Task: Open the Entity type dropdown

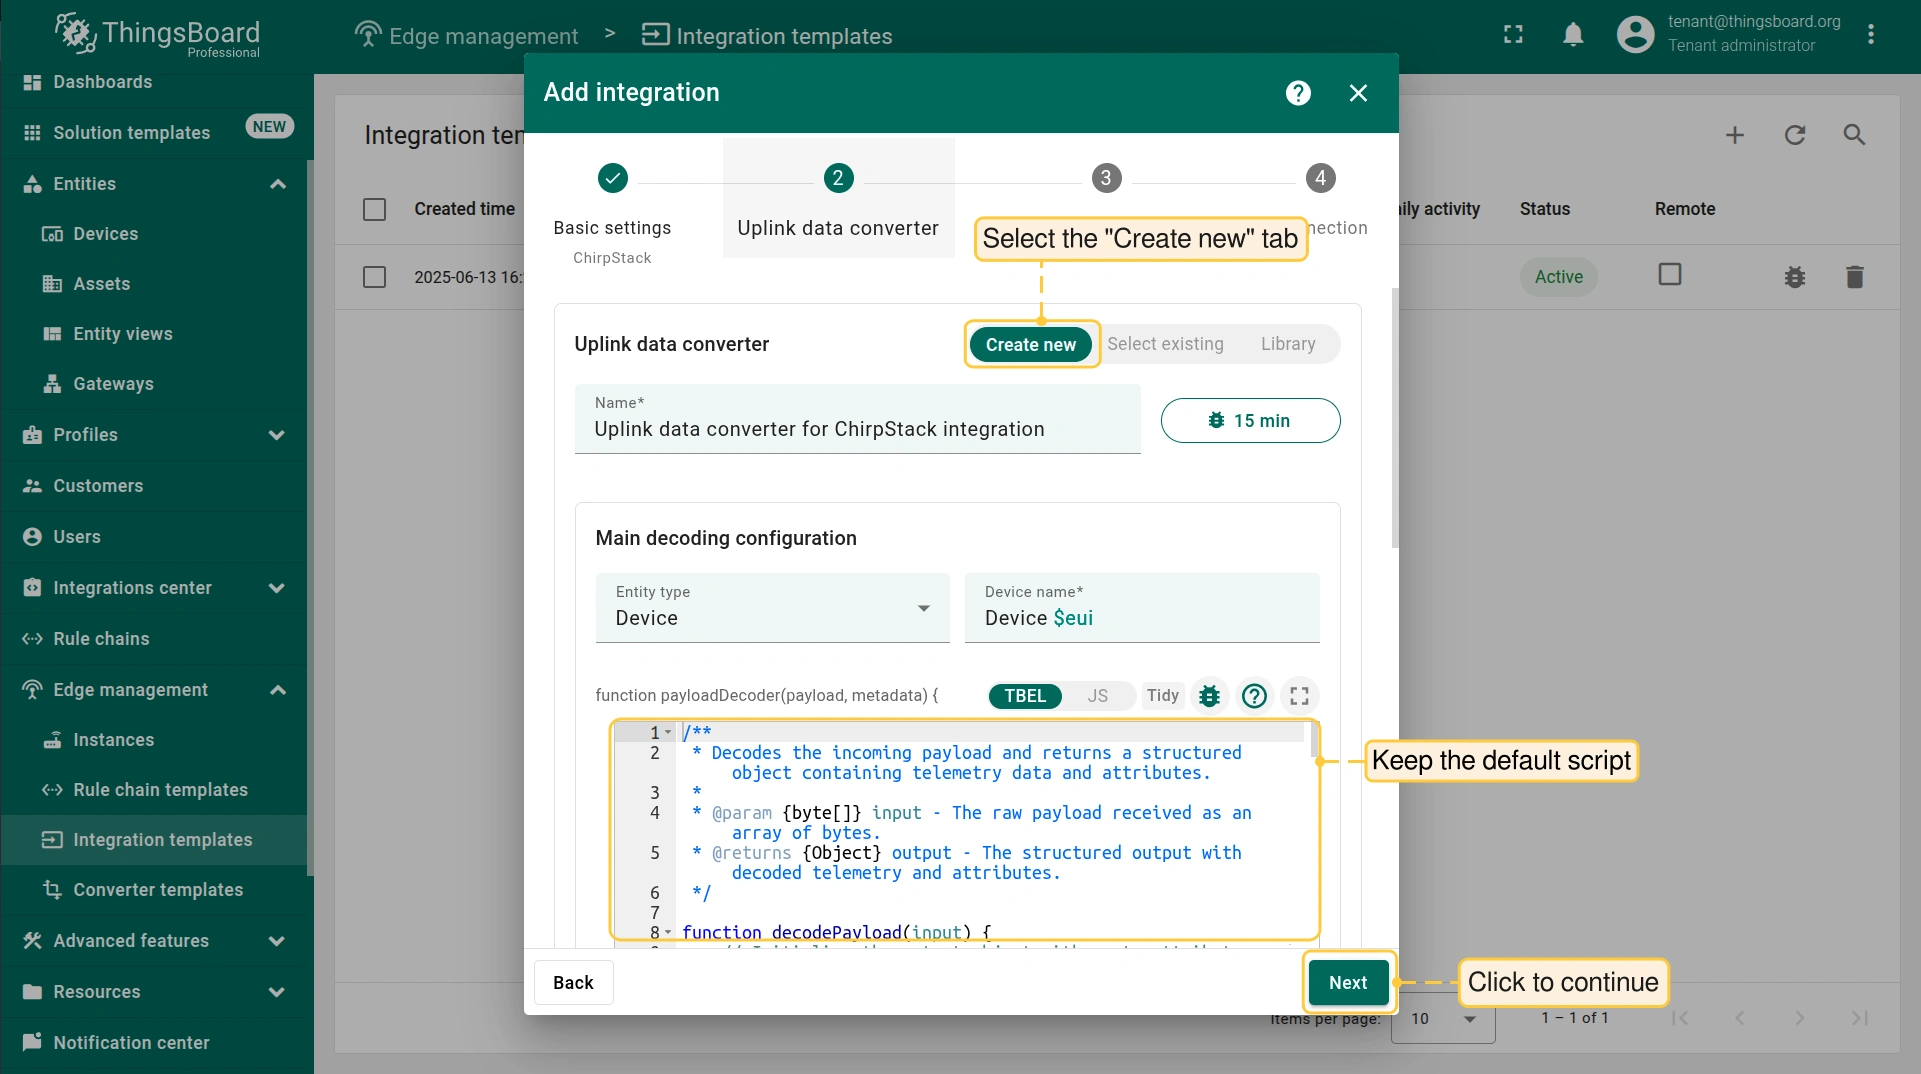Action: (x=772, y=608)
